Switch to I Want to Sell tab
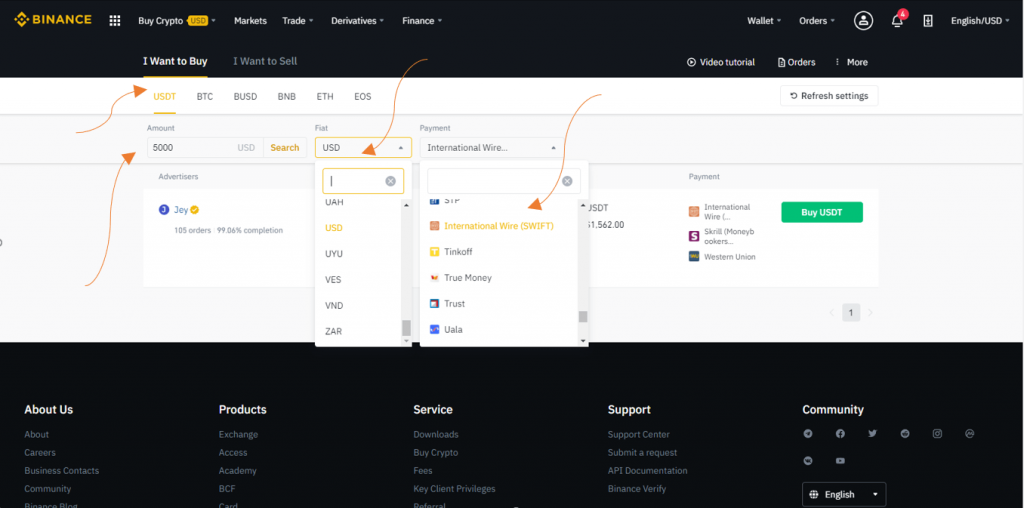The width and height of the screenshot is (1024, 508). pyautogui.click(x=265, y=61)
